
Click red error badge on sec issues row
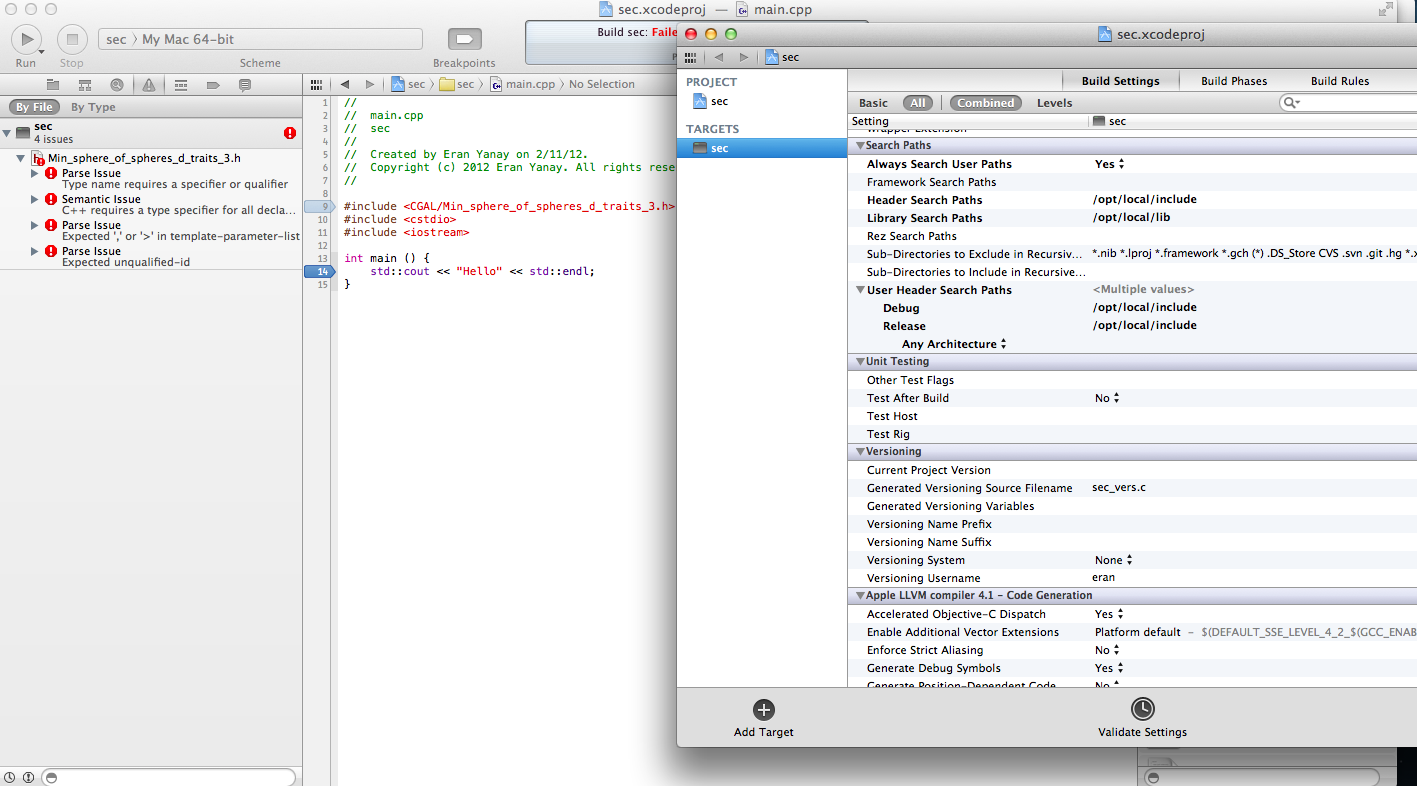pyautogui.click(x=290, y=133)
